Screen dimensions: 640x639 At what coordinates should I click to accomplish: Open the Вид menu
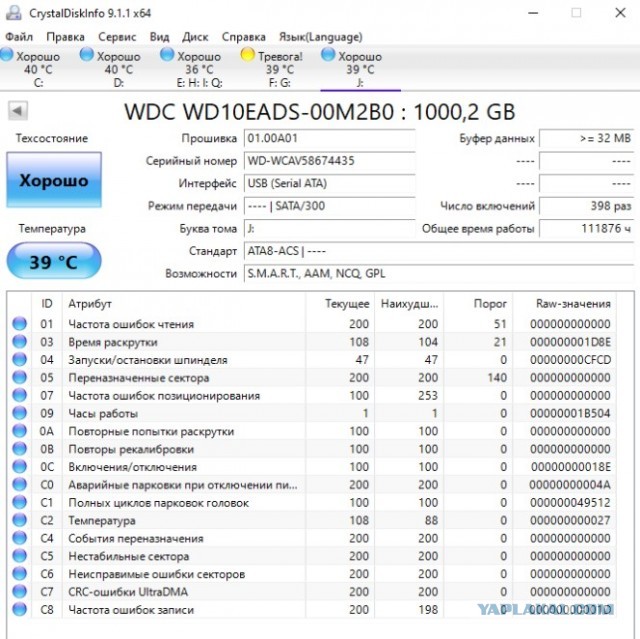(x=159, y=37)
